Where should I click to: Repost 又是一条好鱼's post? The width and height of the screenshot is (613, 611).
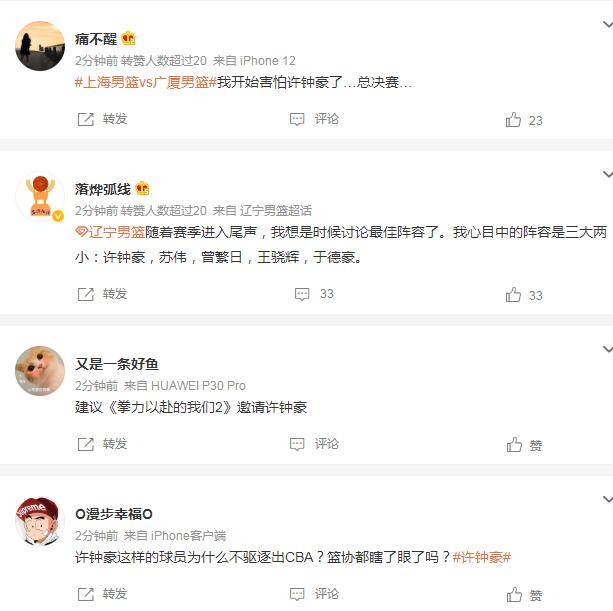point(102,444)
